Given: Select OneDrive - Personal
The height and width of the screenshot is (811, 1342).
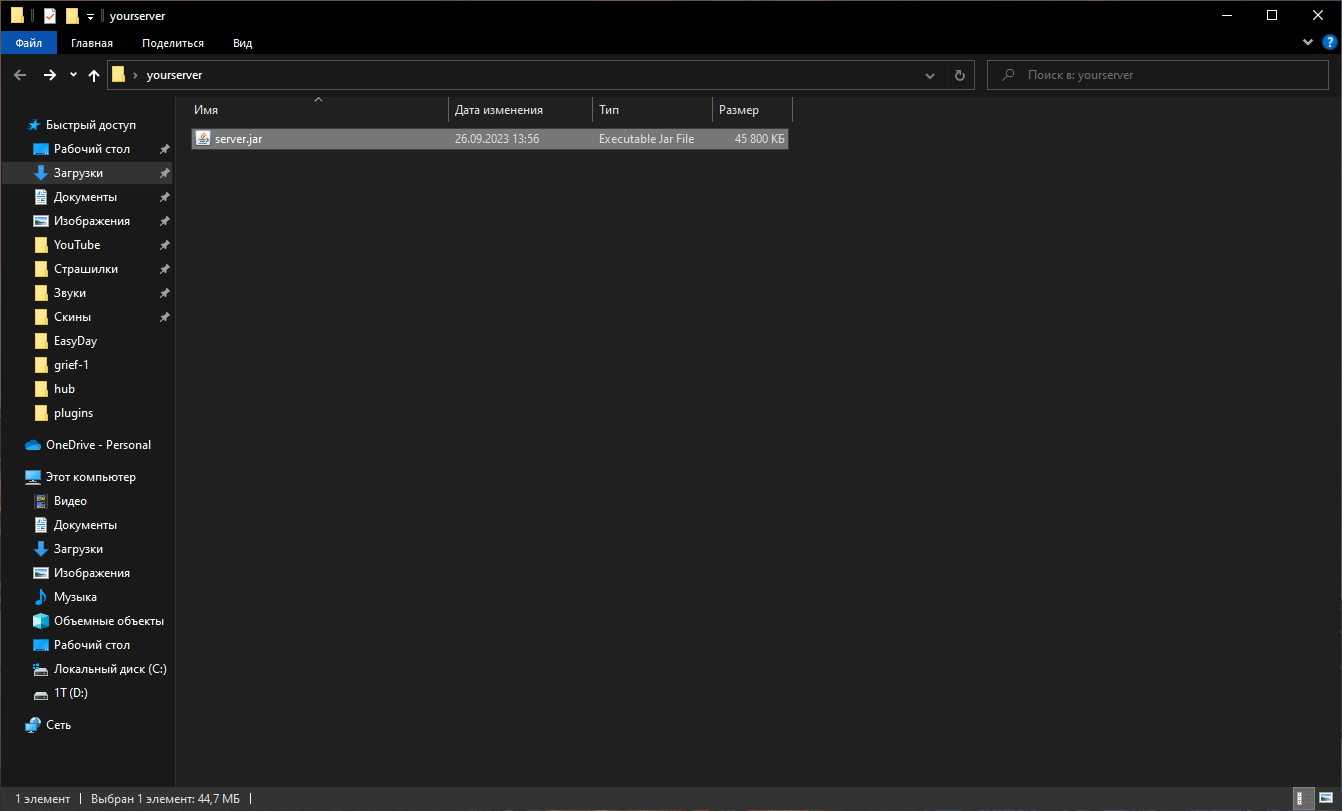Looking at the screenshot, I should tap(98, 445).
